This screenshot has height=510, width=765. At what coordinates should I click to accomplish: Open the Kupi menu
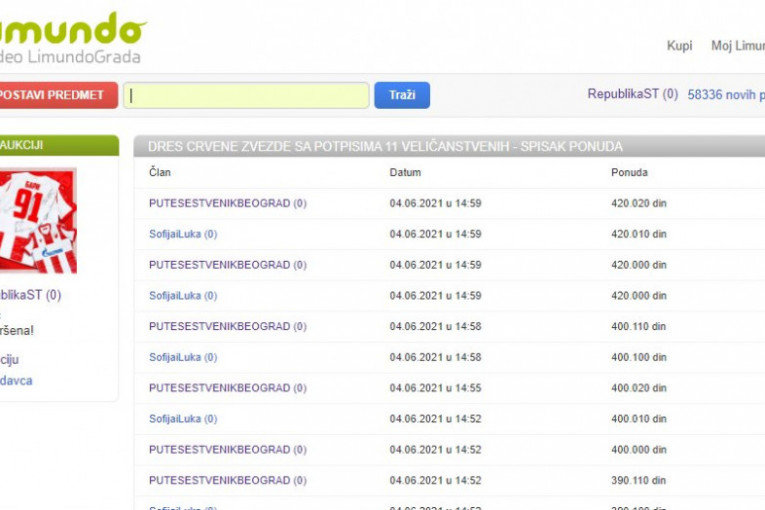(x=679, y=46)
